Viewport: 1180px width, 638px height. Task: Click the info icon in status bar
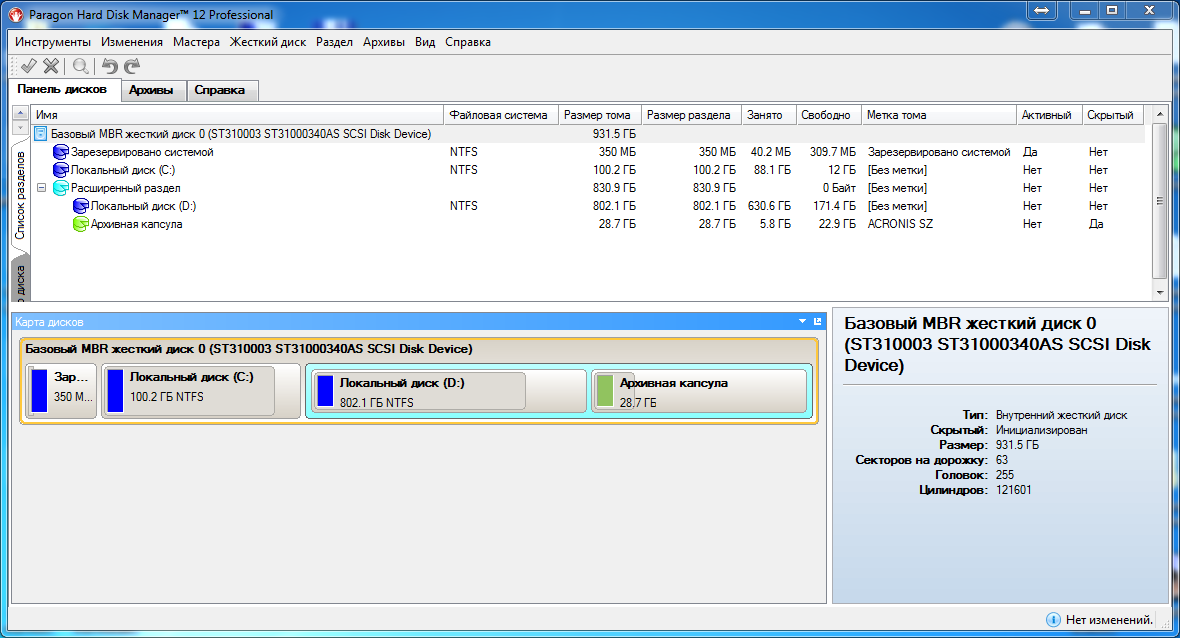click(1053, 619)
